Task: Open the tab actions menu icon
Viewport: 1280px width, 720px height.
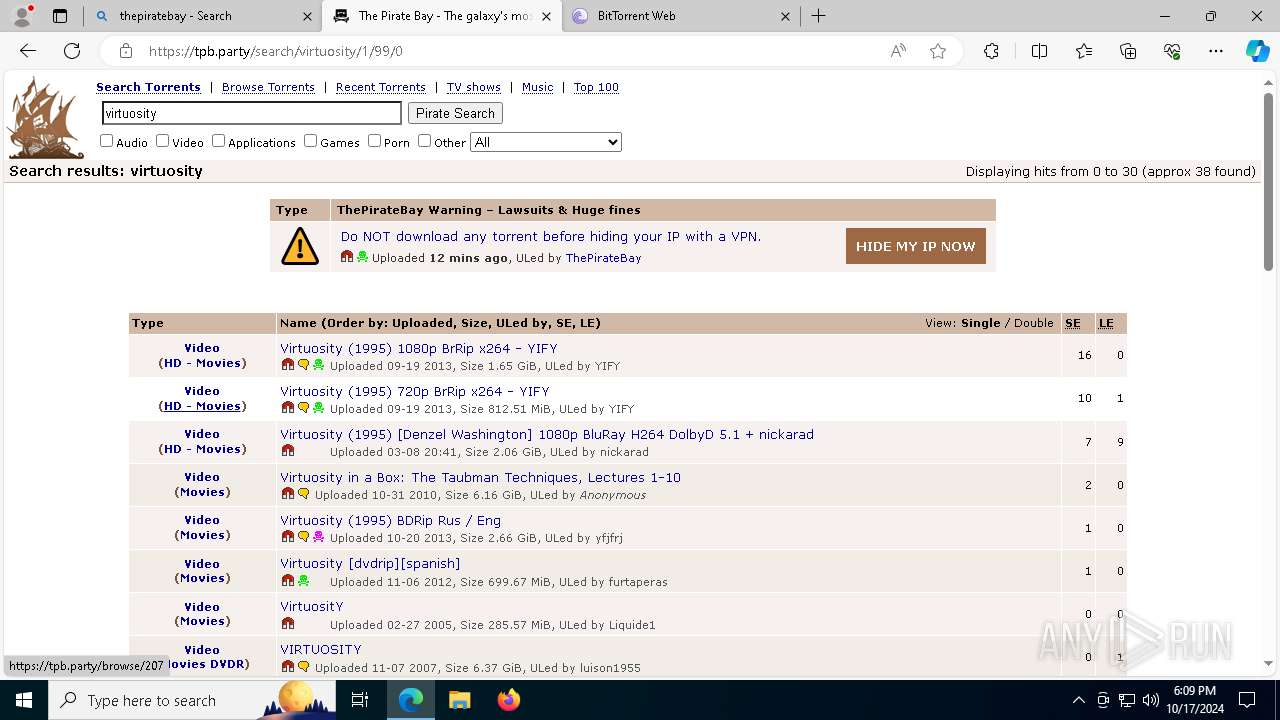Action: click(60, 16)
